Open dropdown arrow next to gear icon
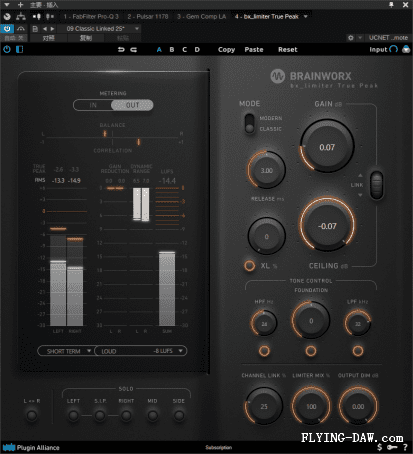The height and width of the screenshot is (454, 413). pyautogui.click(x=360, y=38)
